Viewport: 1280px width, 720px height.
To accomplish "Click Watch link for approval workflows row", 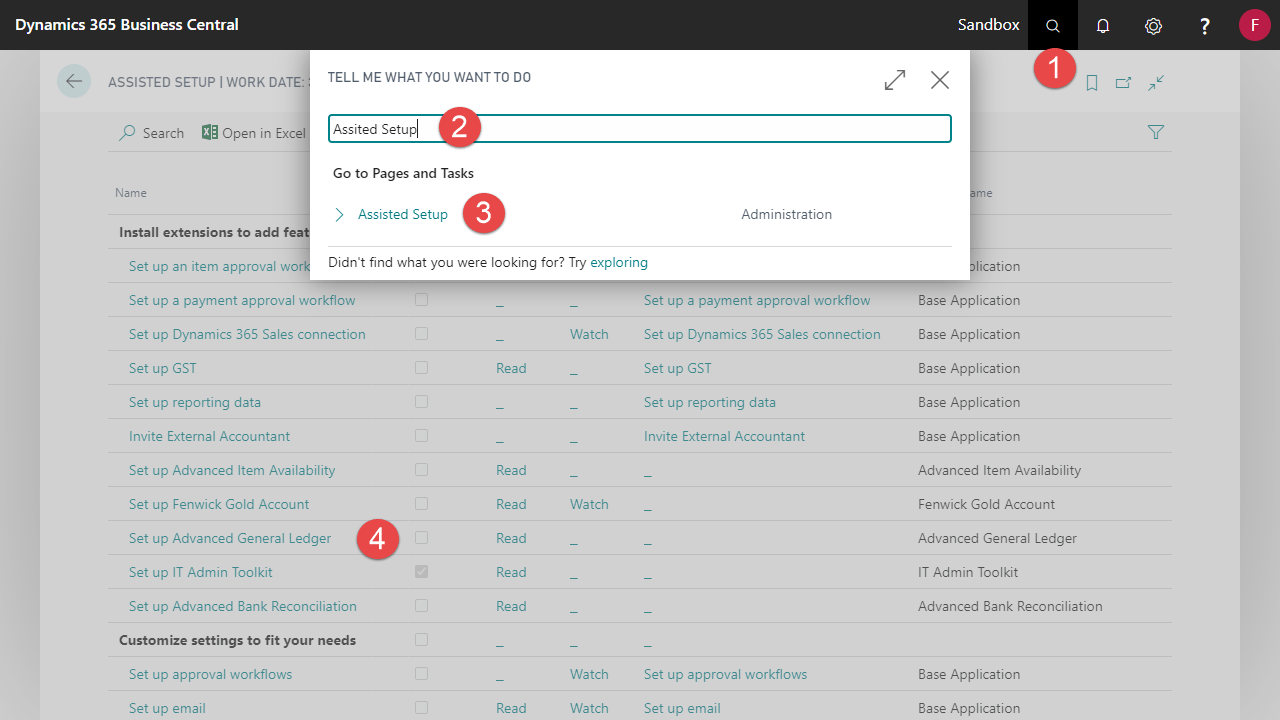I will [x=589, y=674].
